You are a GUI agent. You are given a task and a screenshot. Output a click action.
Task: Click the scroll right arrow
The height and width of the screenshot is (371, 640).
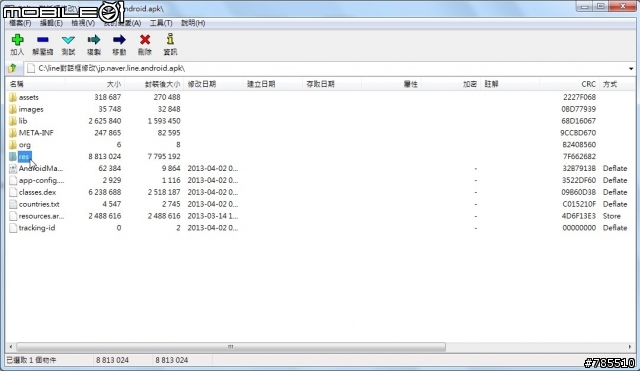pos(630,347)
